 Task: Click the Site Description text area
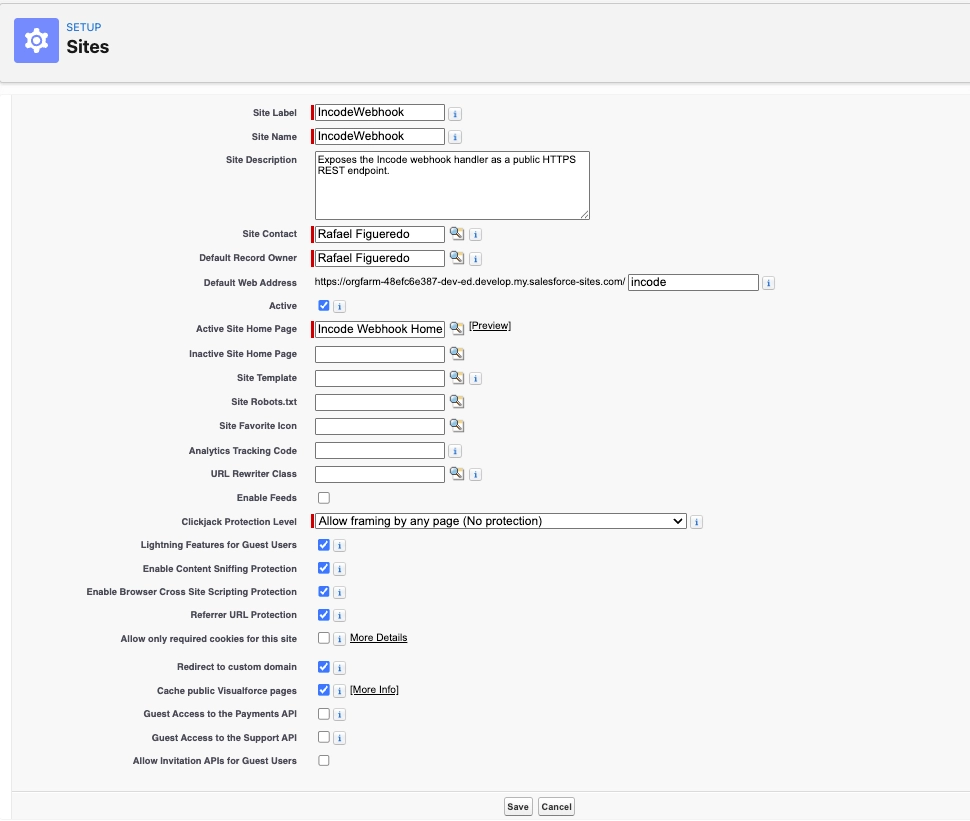click(x=452, y=186)
